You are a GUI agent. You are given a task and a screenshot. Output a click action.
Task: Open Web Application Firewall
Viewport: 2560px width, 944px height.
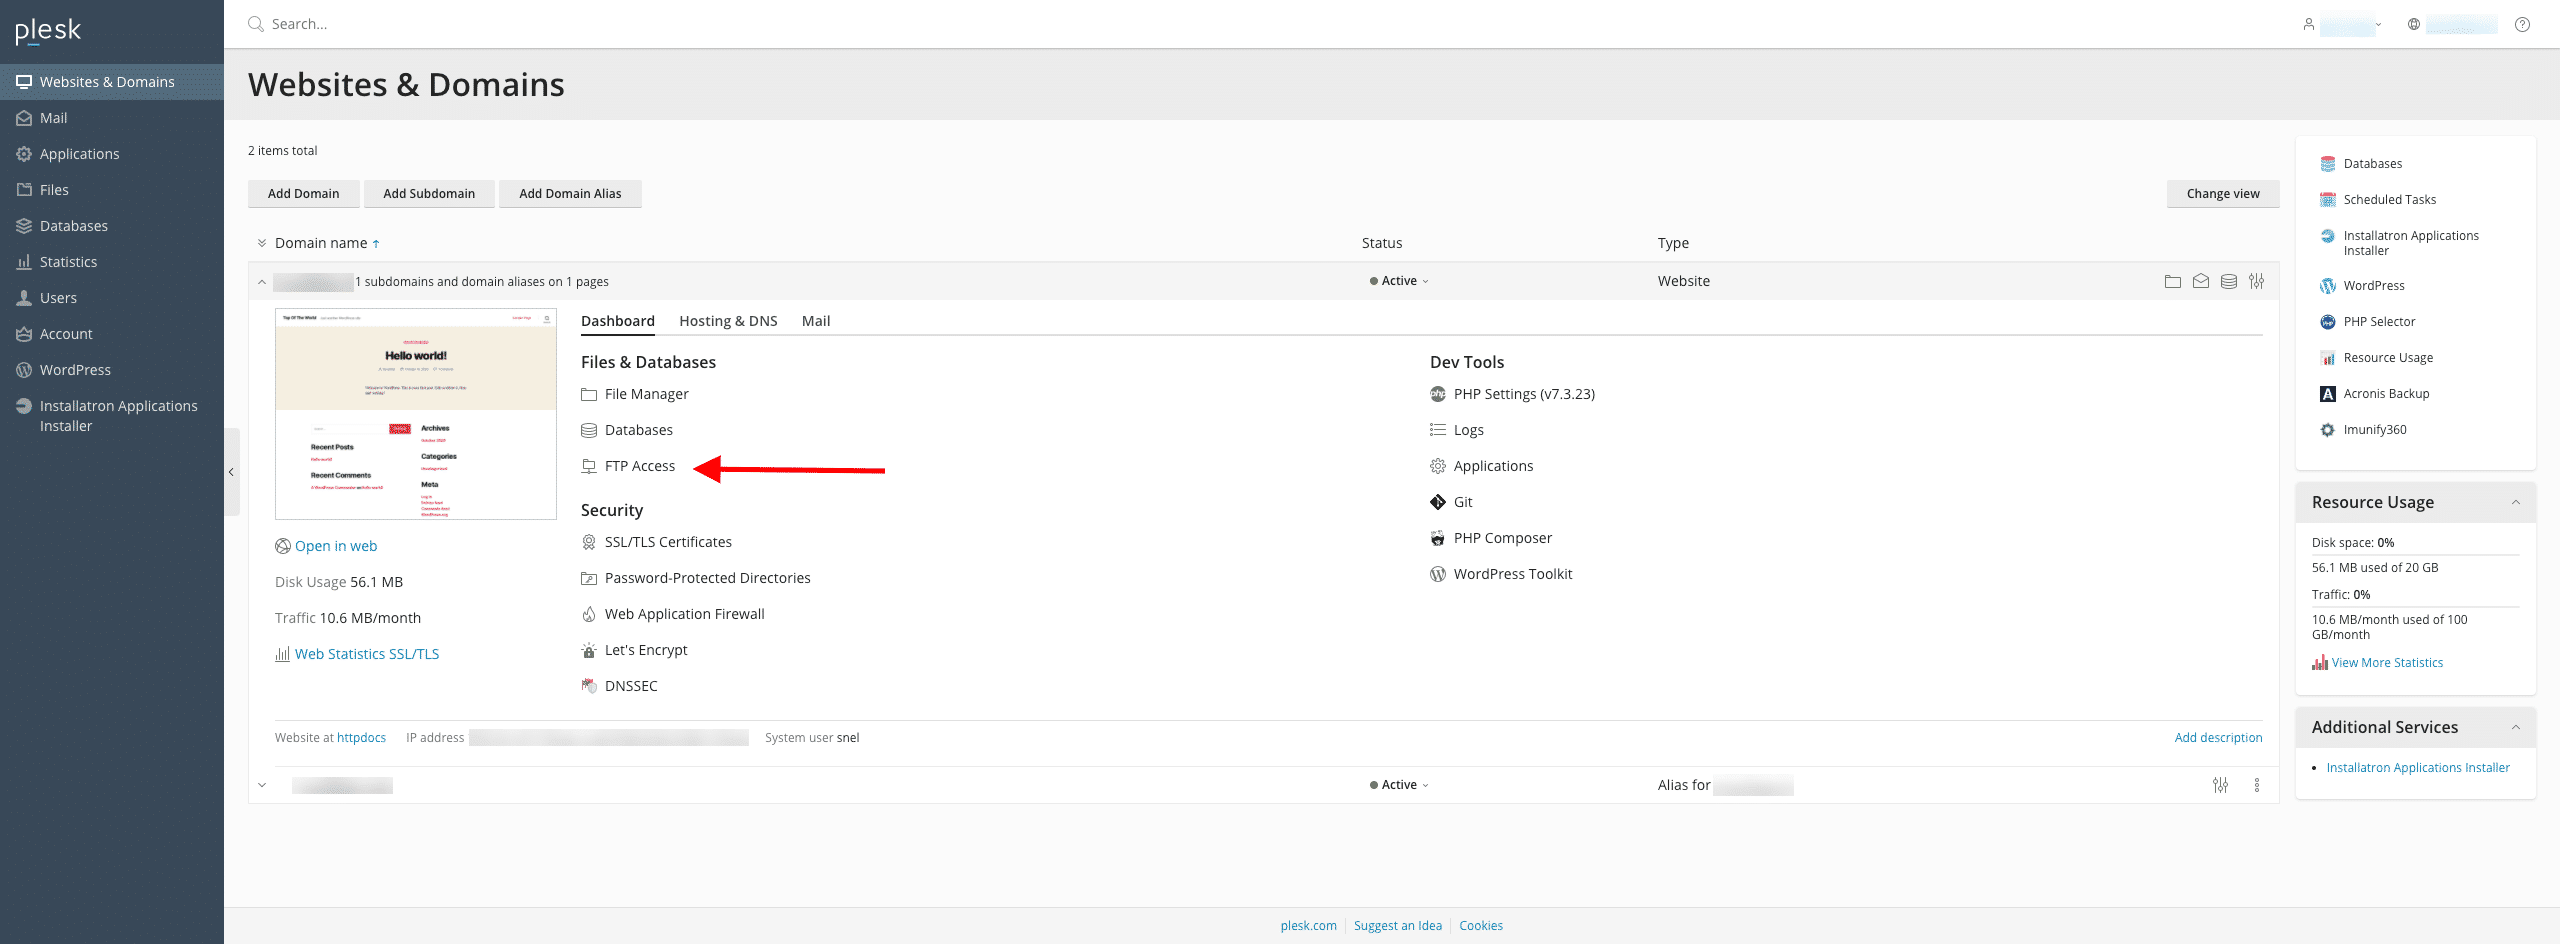coord(673,614)
